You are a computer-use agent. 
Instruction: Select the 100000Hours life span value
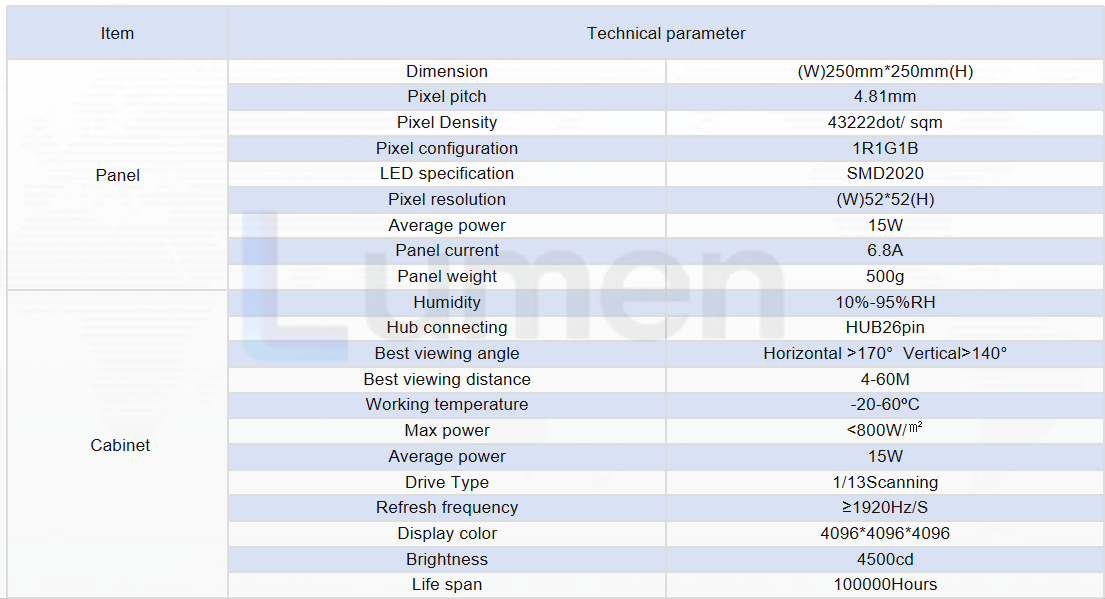pos(885,584)
